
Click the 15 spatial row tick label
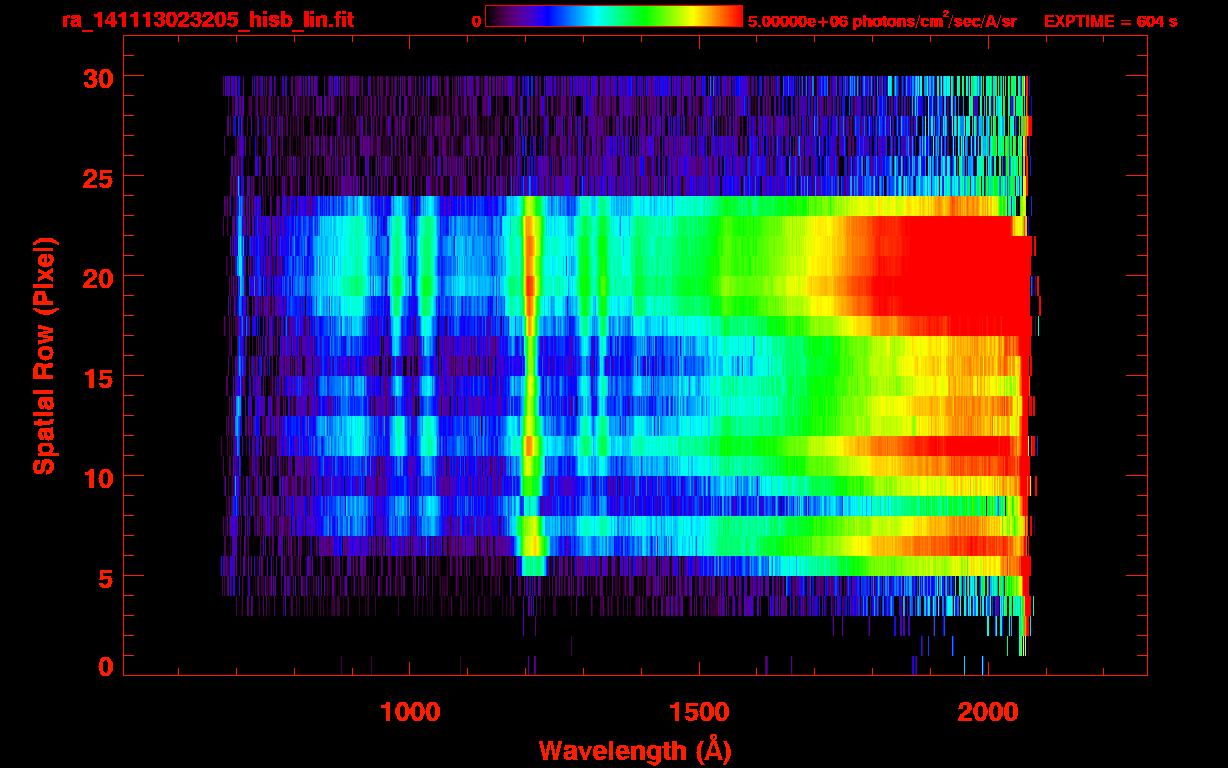(x=98, y=377)
